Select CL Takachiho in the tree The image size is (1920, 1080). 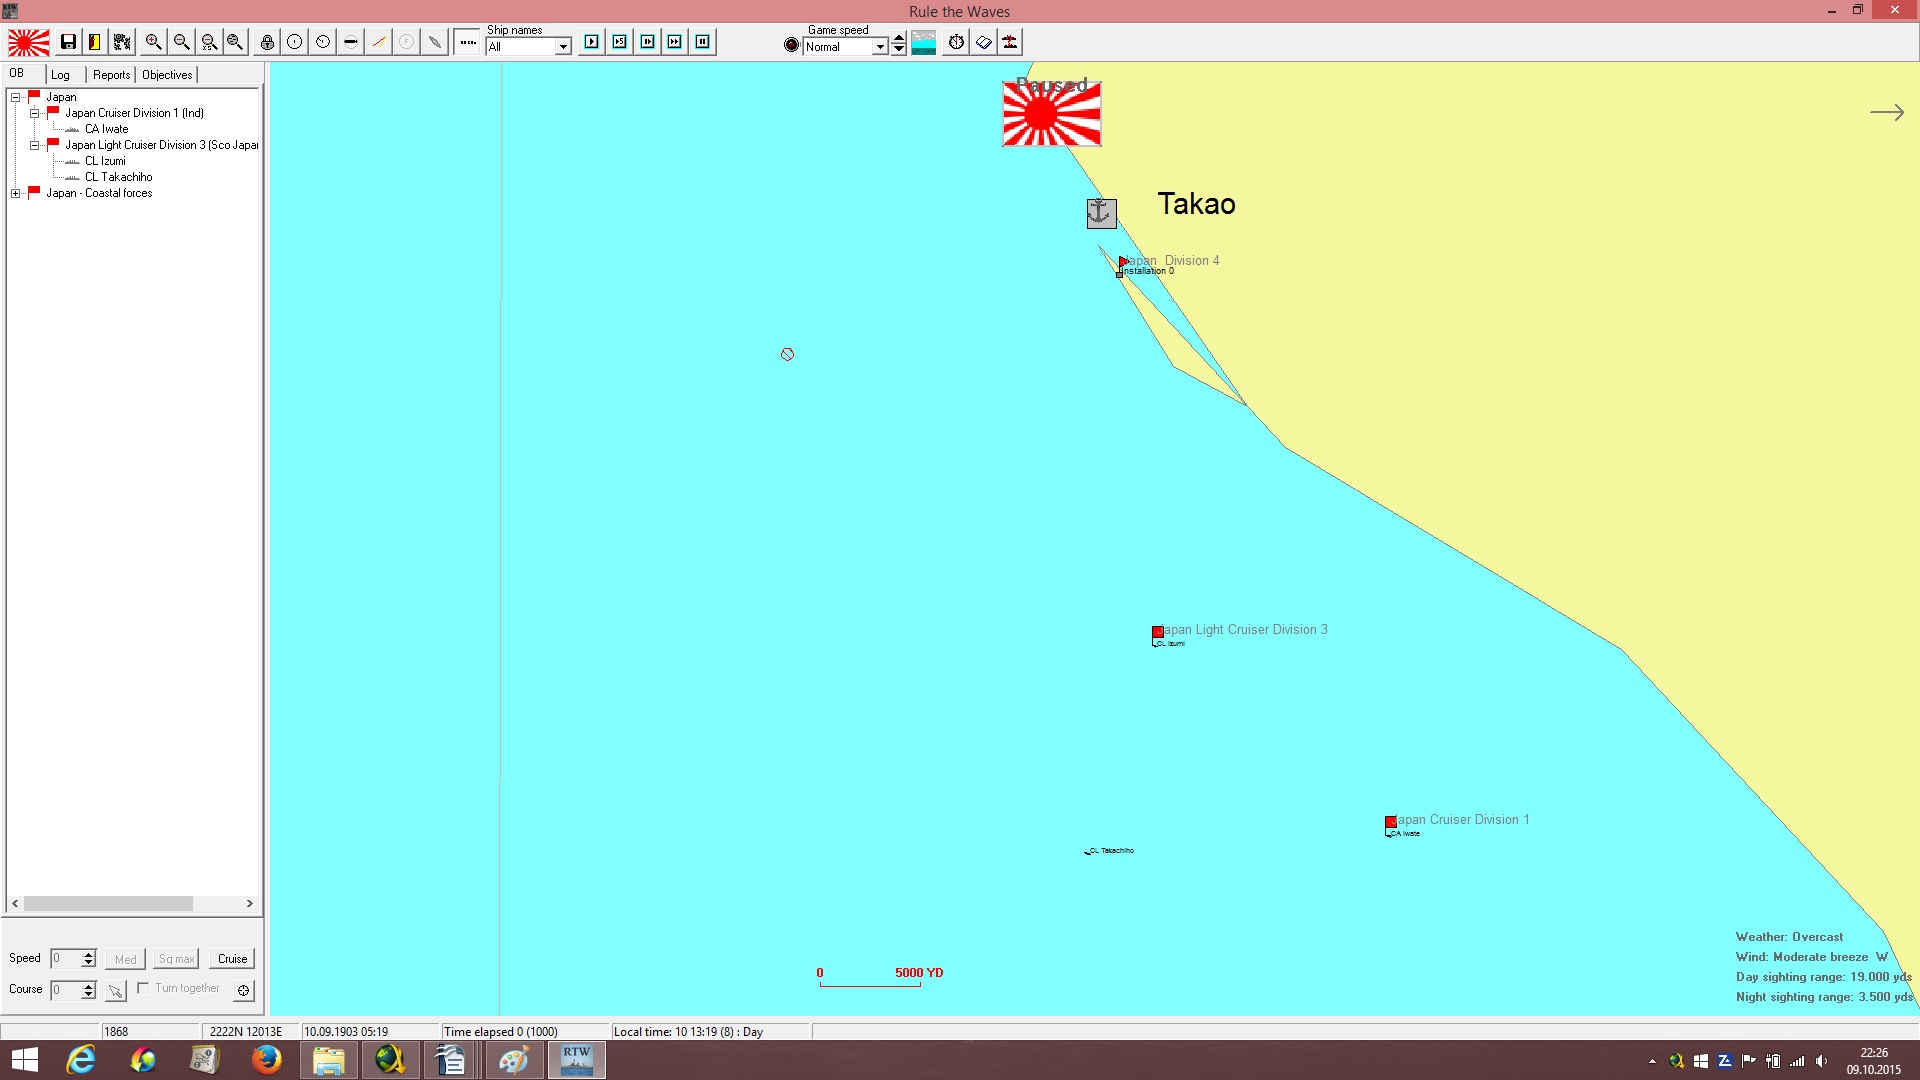click(119, 177)
